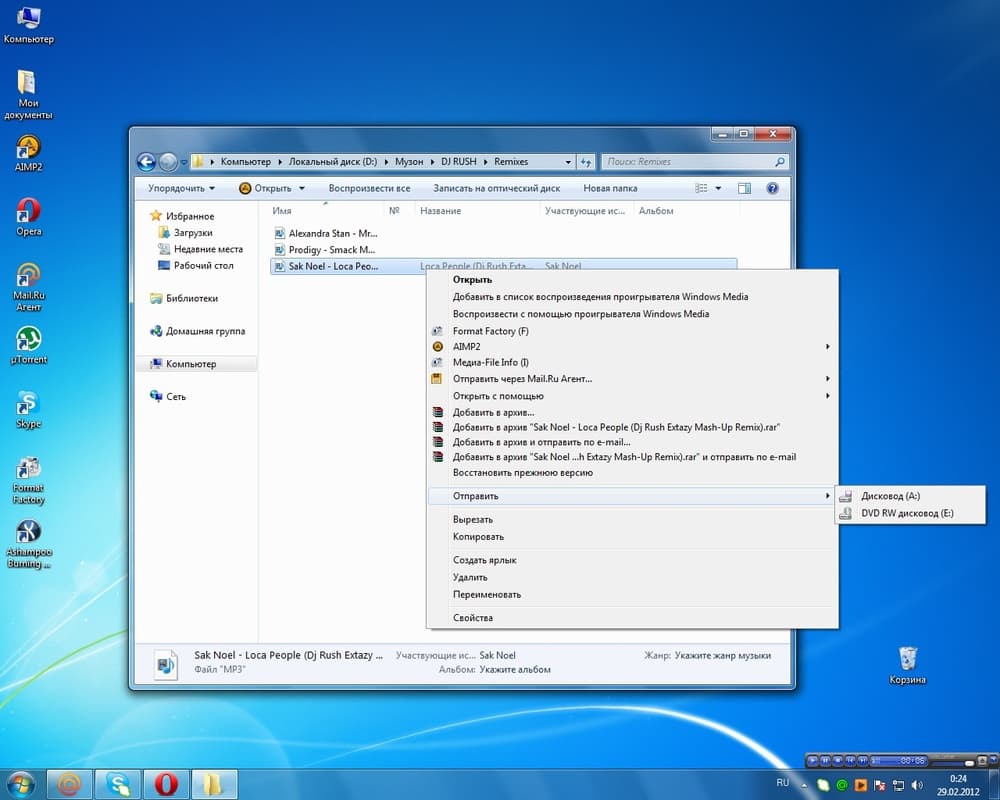Click the Help question mark icon
The width and height of the screenshot is (1000, 800).
(x=772, y=188)
